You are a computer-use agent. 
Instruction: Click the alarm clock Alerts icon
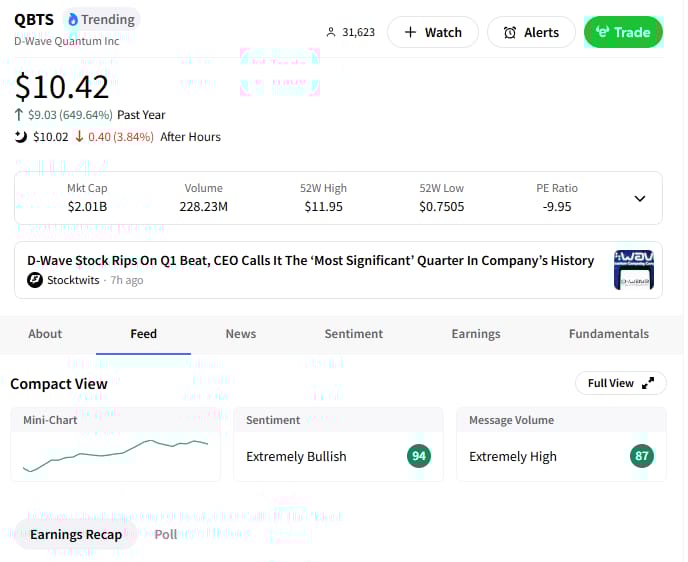coord(510,32)
